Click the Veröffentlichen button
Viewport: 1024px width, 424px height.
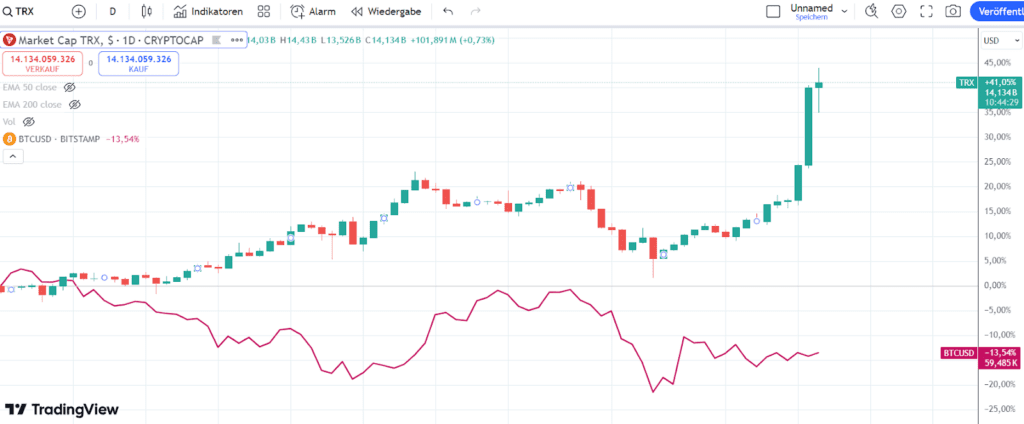click(997, 11)
